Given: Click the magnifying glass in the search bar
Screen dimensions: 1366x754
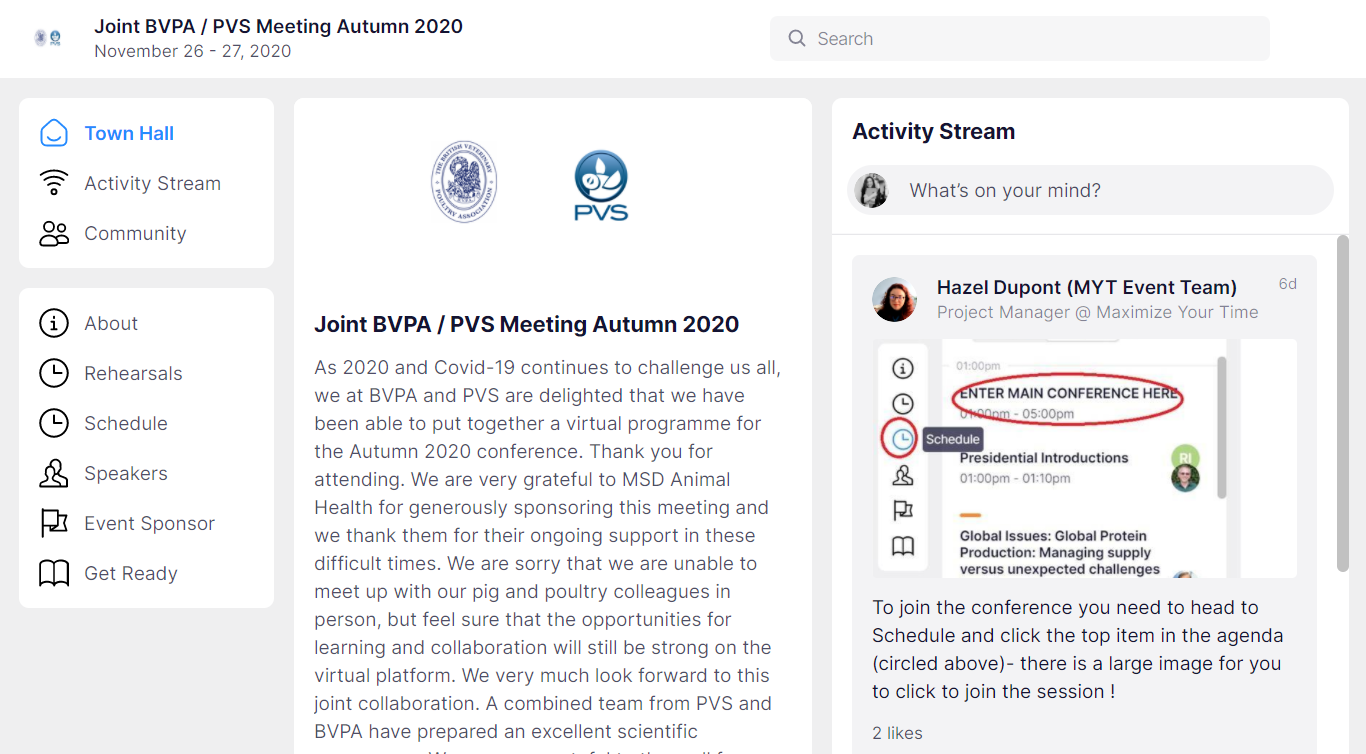Looking at the screenshot, I should click(x=796, y=38).
